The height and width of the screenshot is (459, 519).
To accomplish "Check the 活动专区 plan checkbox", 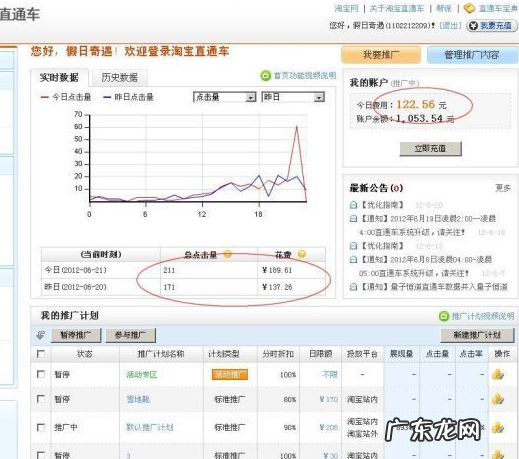I will coord(41,374).
